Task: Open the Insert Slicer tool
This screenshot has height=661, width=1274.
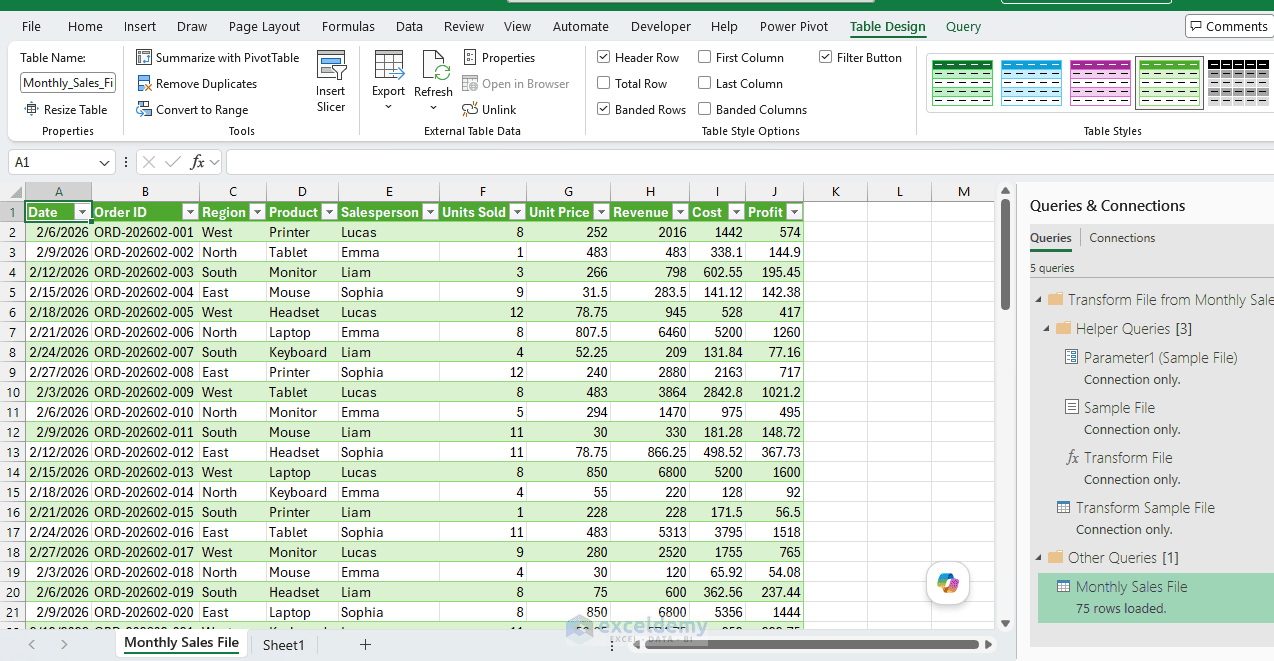Action: 331,82
